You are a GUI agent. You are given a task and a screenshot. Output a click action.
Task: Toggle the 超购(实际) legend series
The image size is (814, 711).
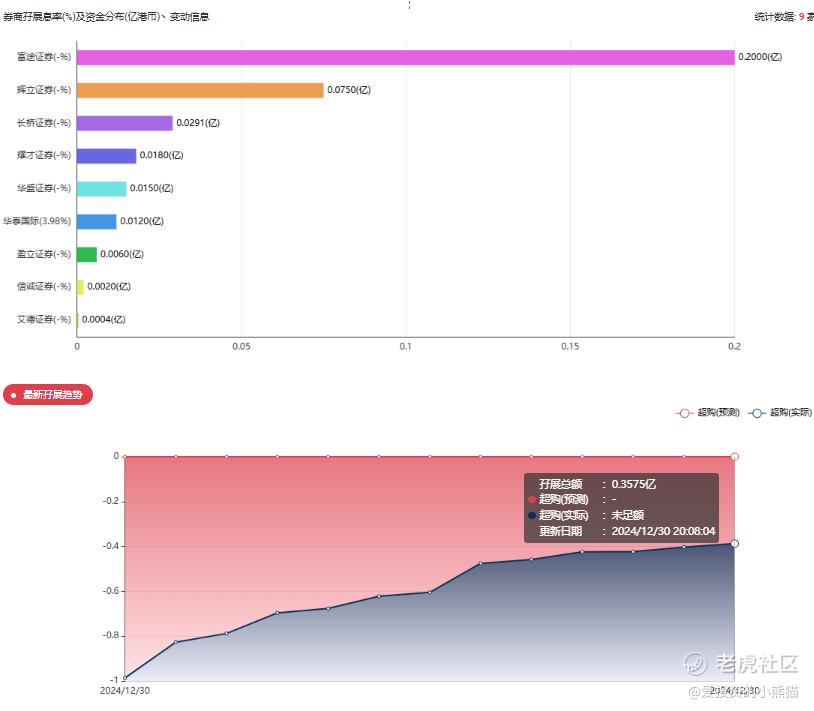[780, 413]
